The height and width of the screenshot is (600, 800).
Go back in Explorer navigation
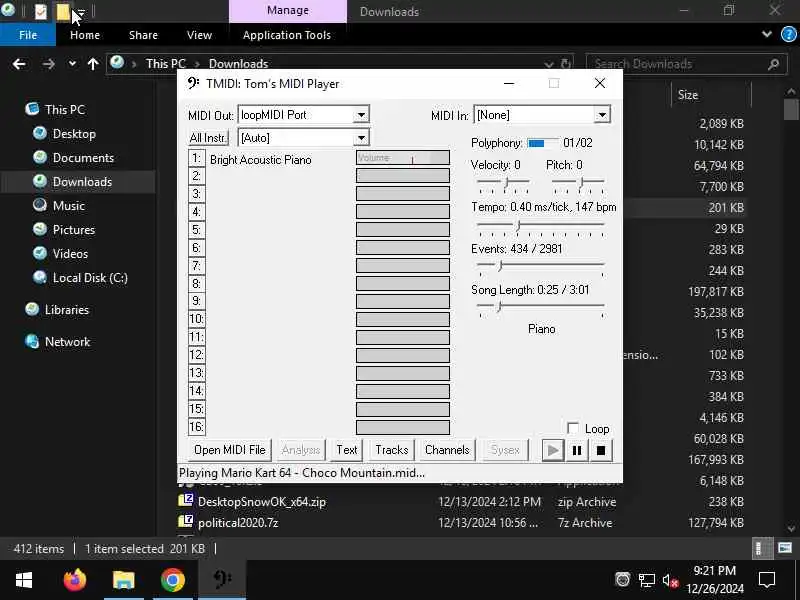19,64
